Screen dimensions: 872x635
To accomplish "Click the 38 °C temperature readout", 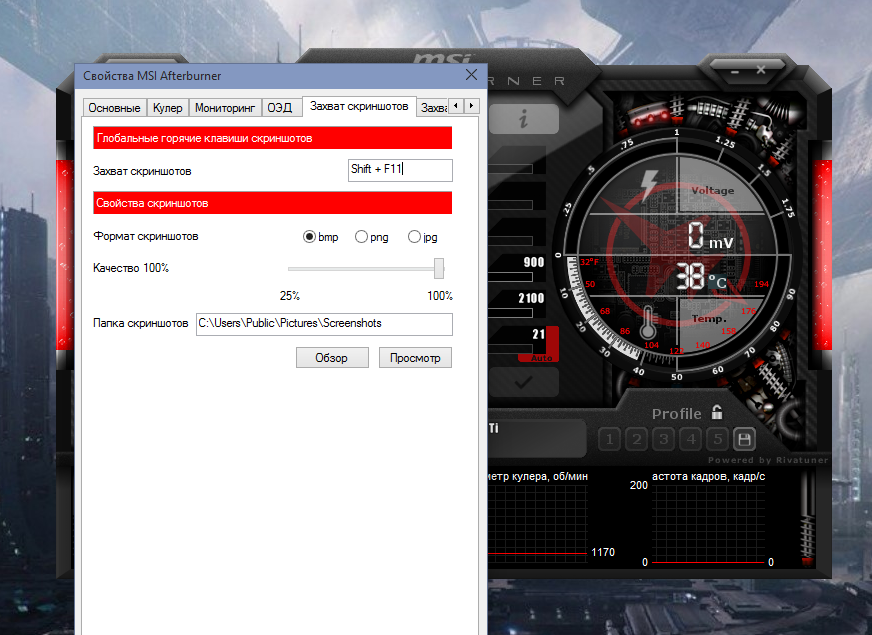I will tap(702, 277).
